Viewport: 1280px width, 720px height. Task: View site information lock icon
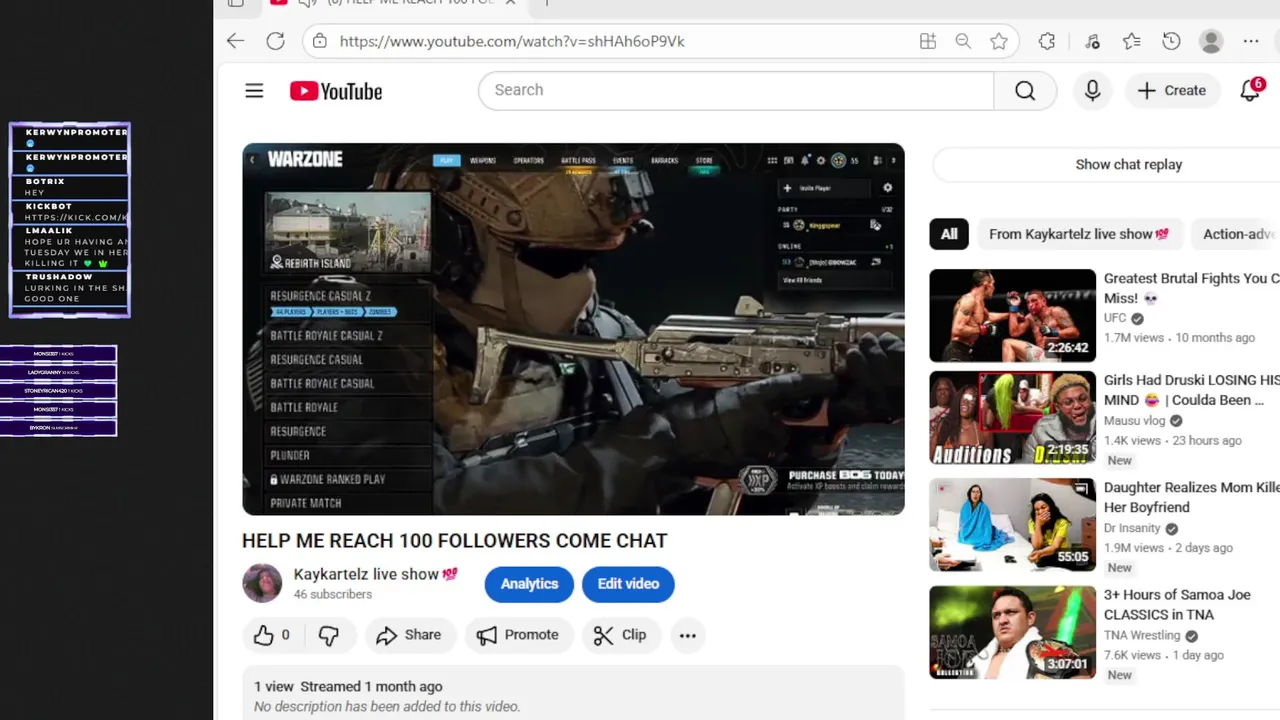(x=319, y=41)
